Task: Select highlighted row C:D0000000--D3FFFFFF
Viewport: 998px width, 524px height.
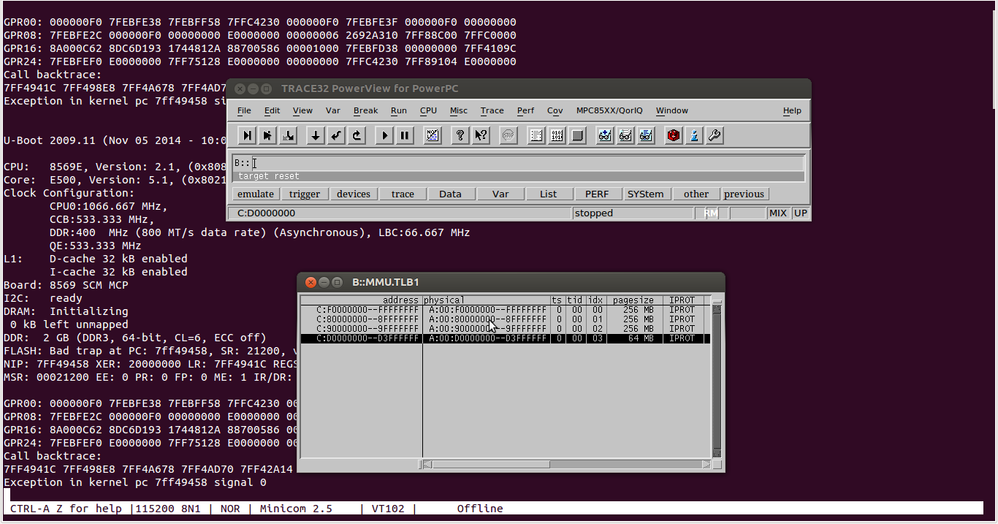Action: 505,338
